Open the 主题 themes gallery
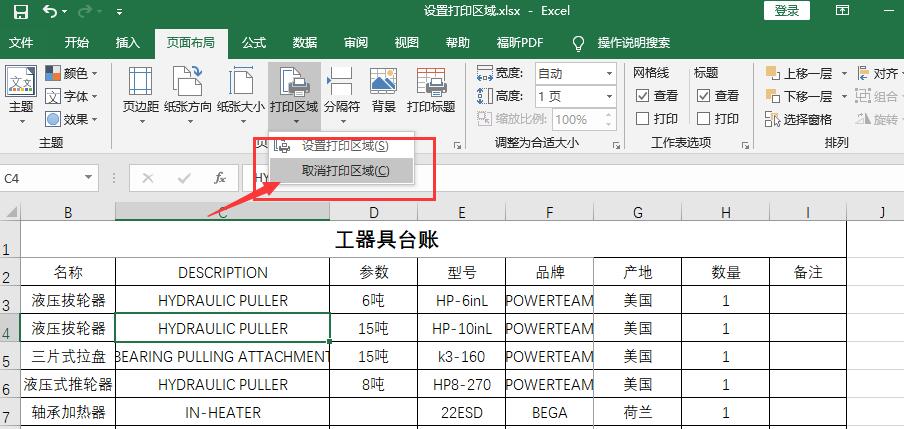 21,95
